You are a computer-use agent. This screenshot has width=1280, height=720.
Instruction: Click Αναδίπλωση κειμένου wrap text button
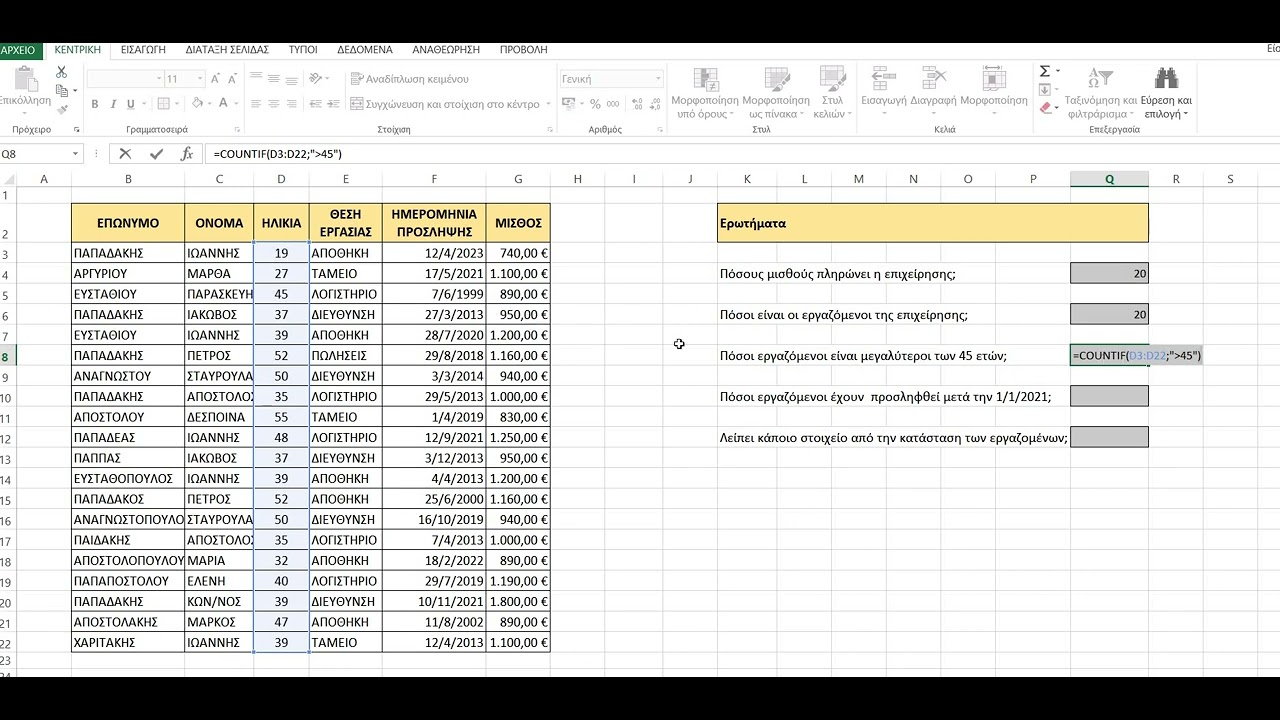click(x=410, y=79)
